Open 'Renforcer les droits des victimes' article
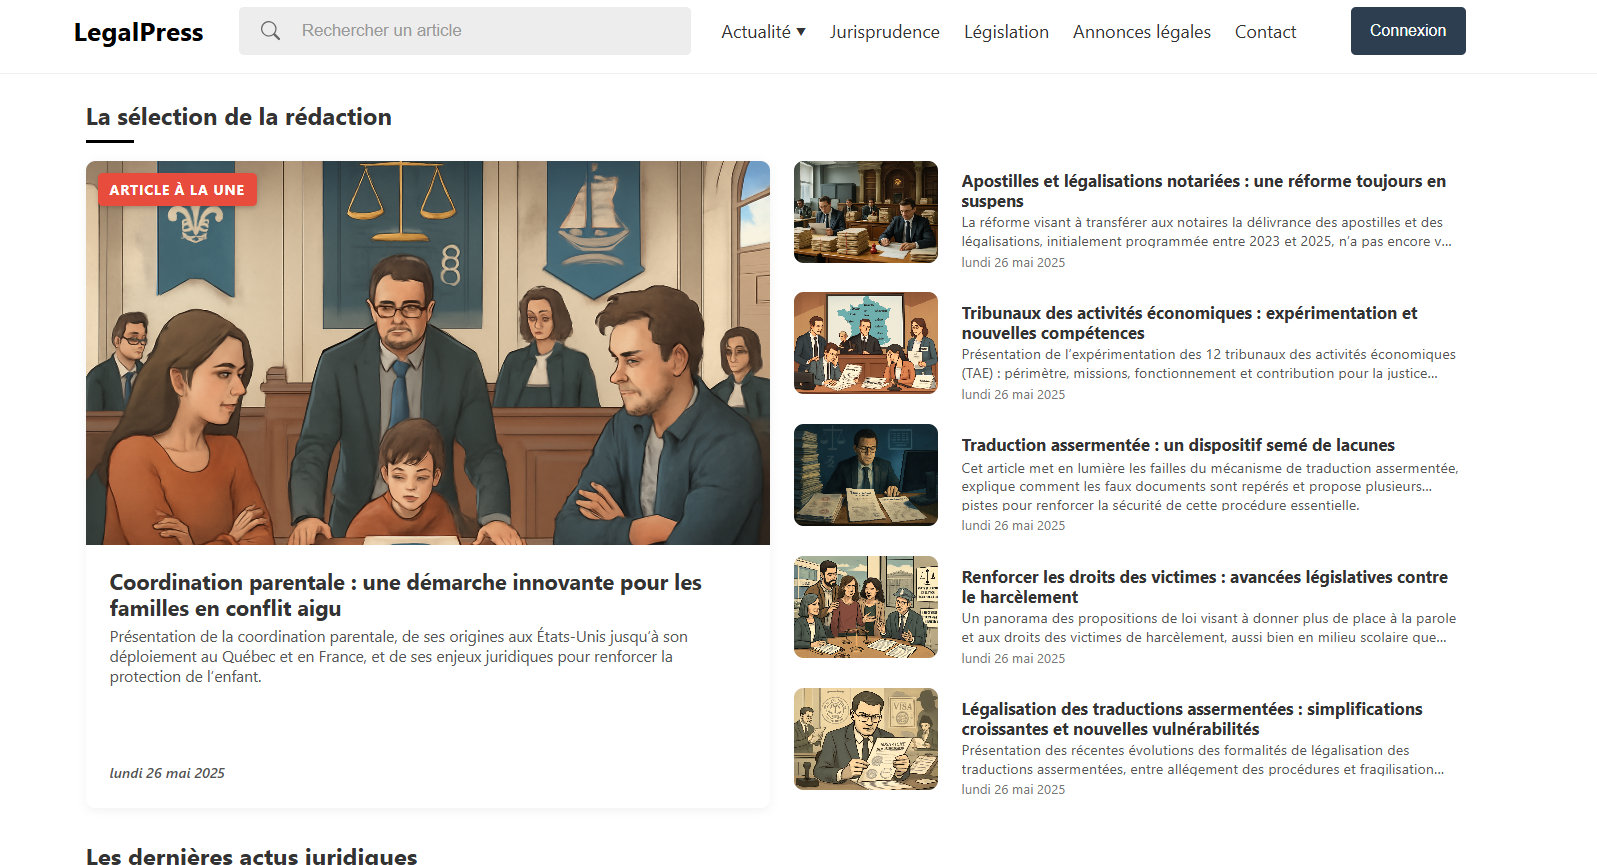This screenshot has width=1597, height=865. click(x=1205, y=587)
